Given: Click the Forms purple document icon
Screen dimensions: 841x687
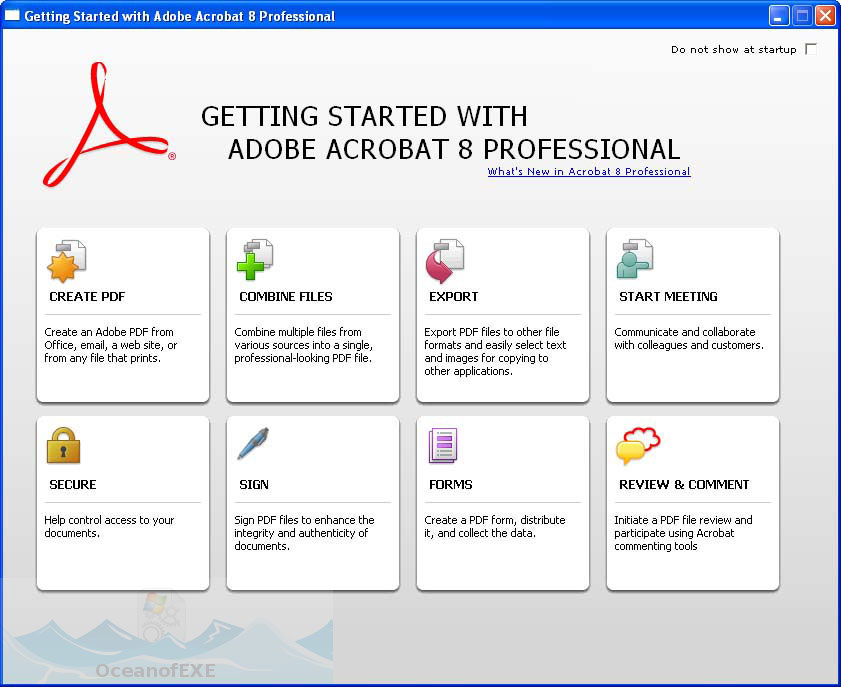Looking at the screenshot, I should point(443,445).
